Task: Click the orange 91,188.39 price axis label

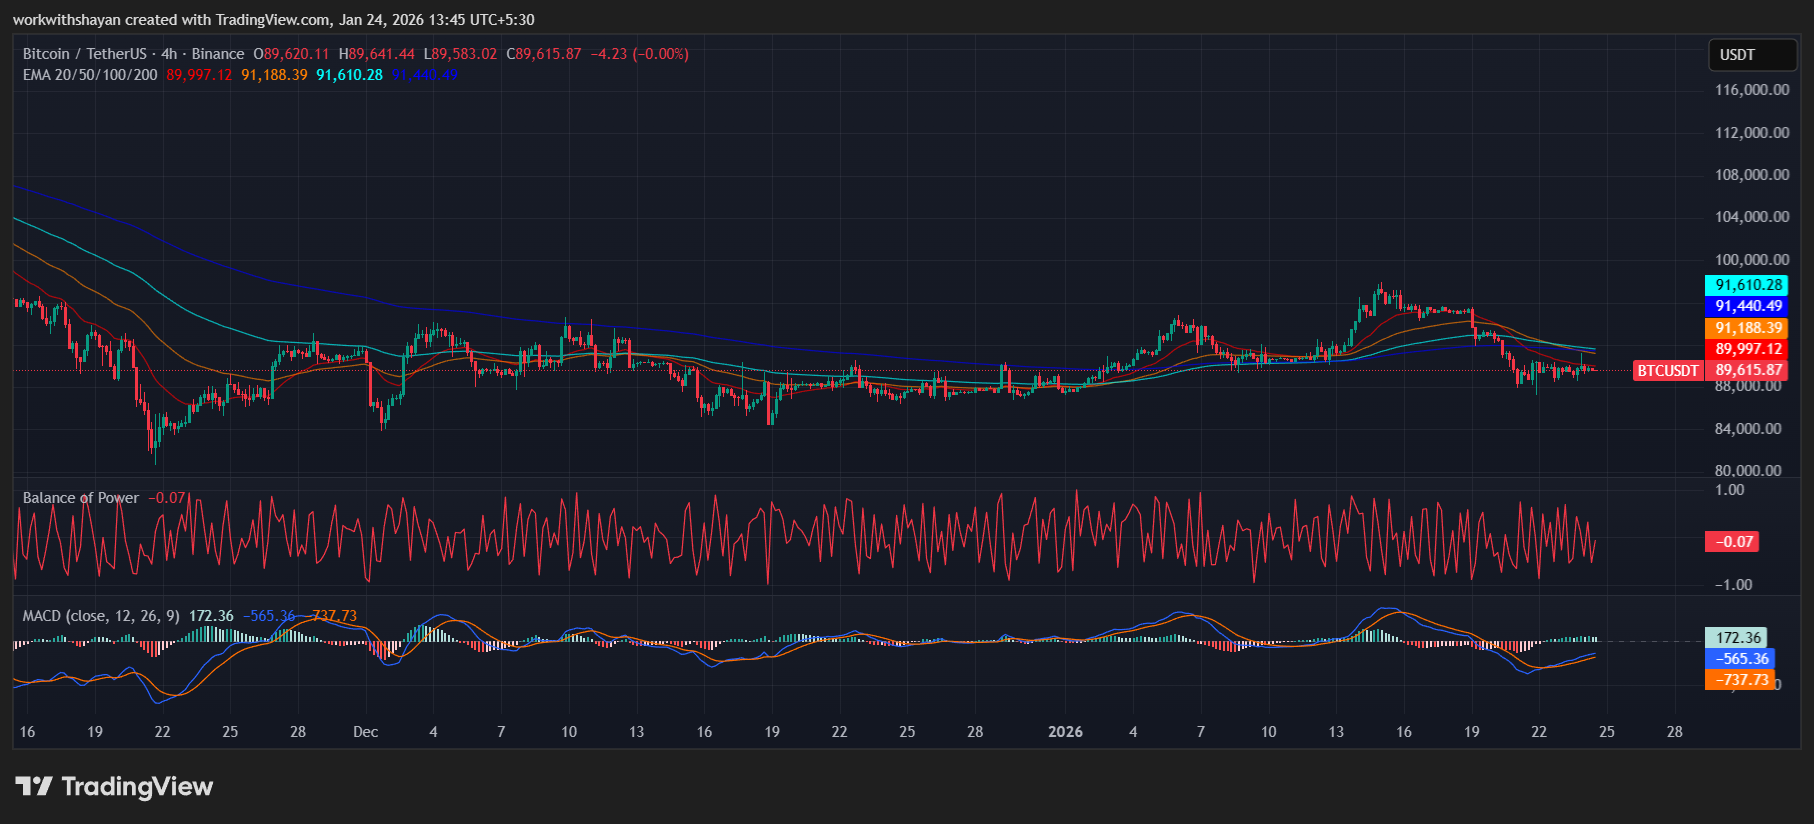Action: (1748, 328)
